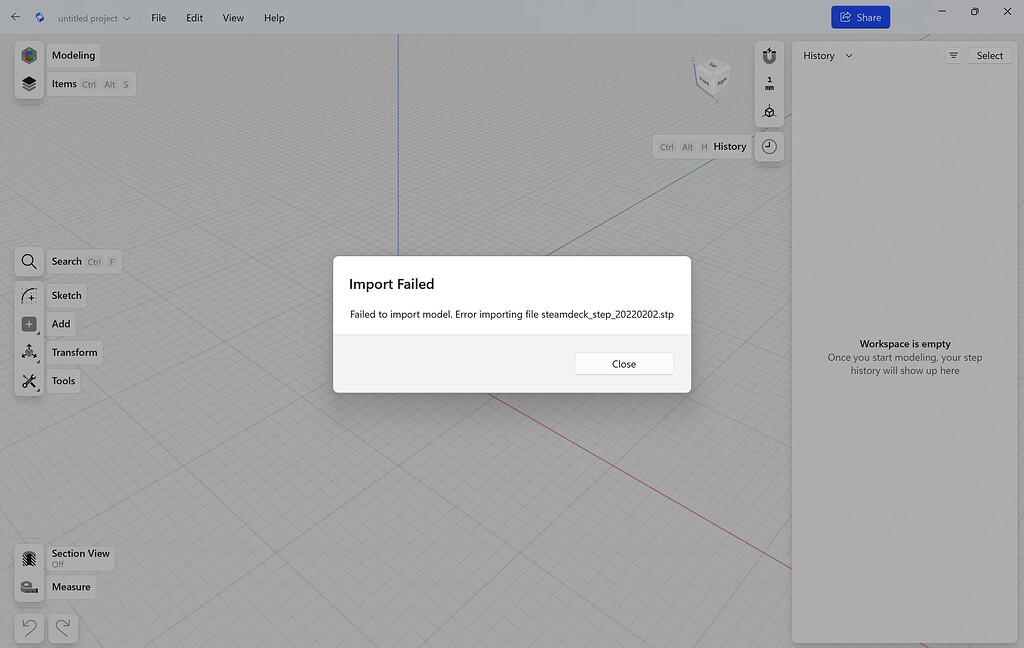This screenshot has height=648, width=1024.
Task: Open Search with the magnifier icon
Action: pos(28,261)
